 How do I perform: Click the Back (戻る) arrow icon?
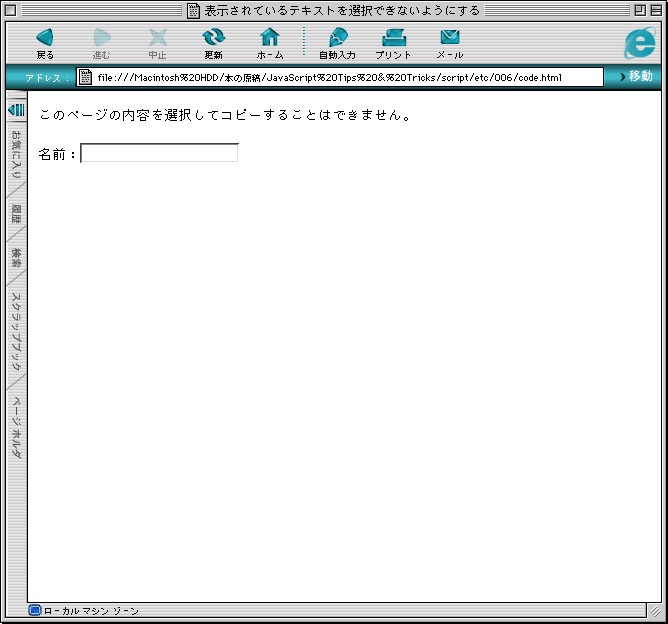(x=45, y=39)
